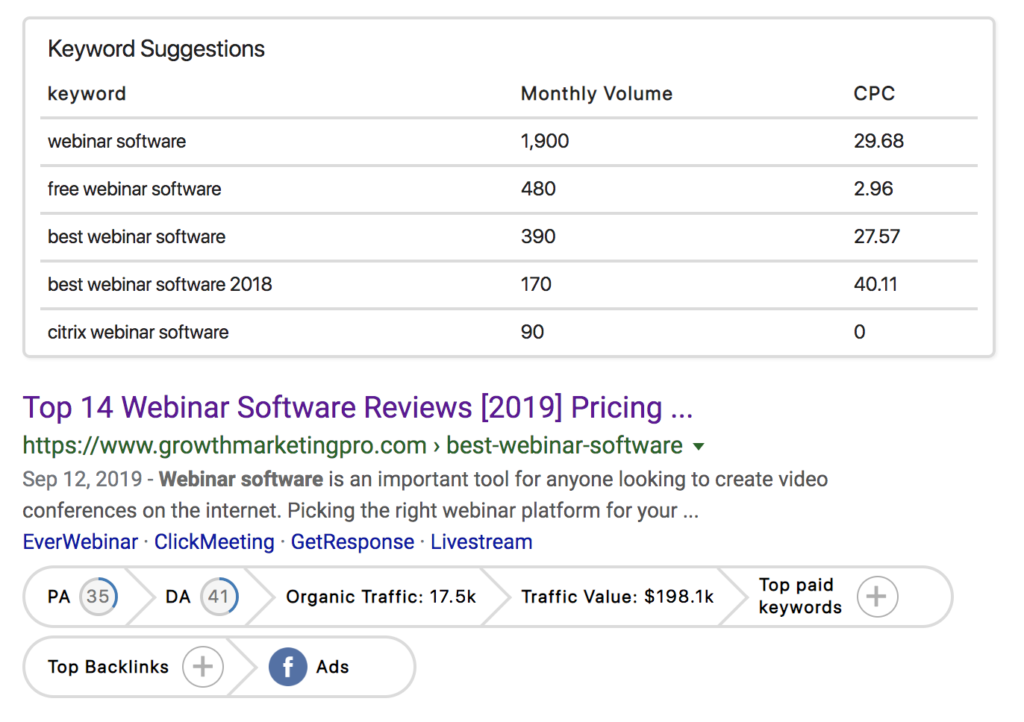Open the Livestream sitelink
The width and height of the screenshot is (1024, 722).
click(x=481, y=542)
